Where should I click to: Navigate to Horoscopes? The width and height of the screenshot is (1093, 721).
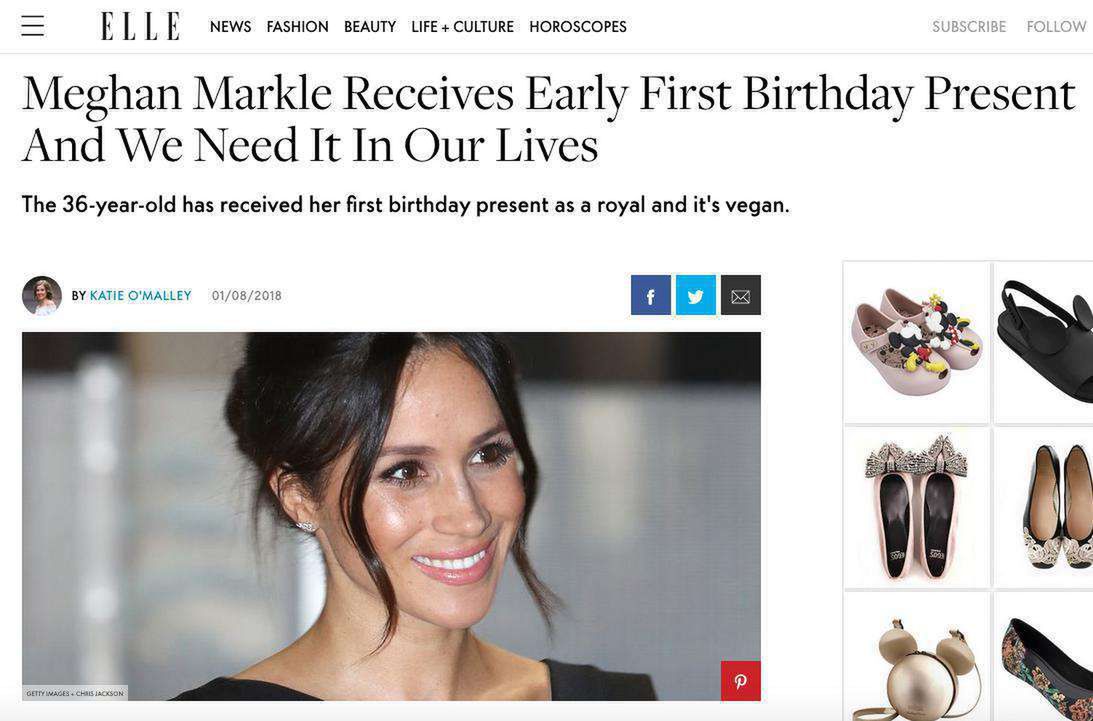(x=578, y=27)
